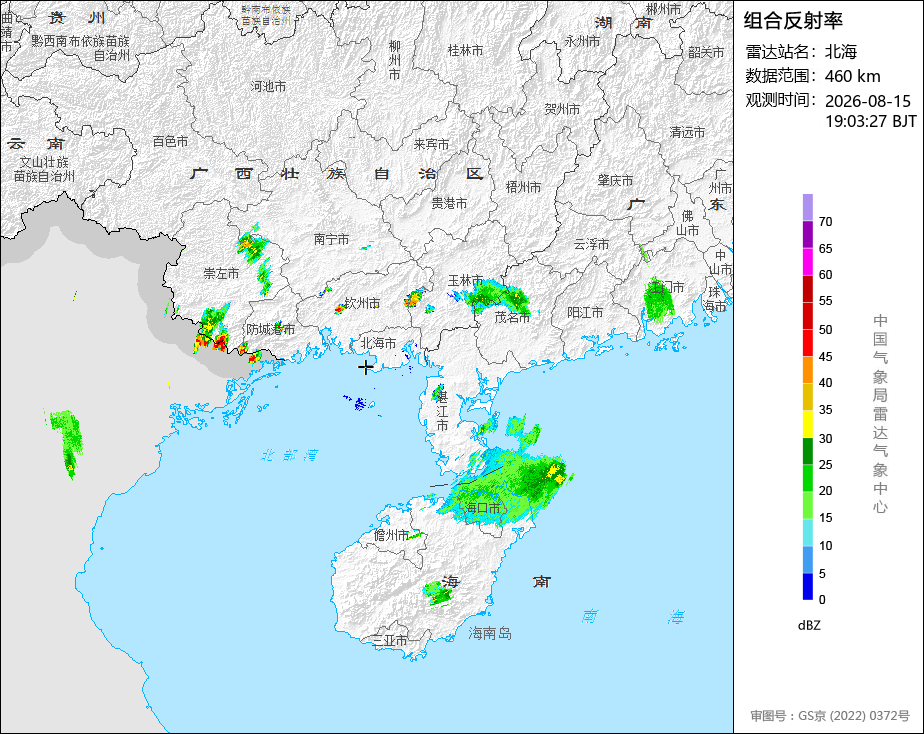Viewport: 924px width, 734px height.
Task: Click the magenta 60 dBZ legend block
Action: (x=807, y=261)
